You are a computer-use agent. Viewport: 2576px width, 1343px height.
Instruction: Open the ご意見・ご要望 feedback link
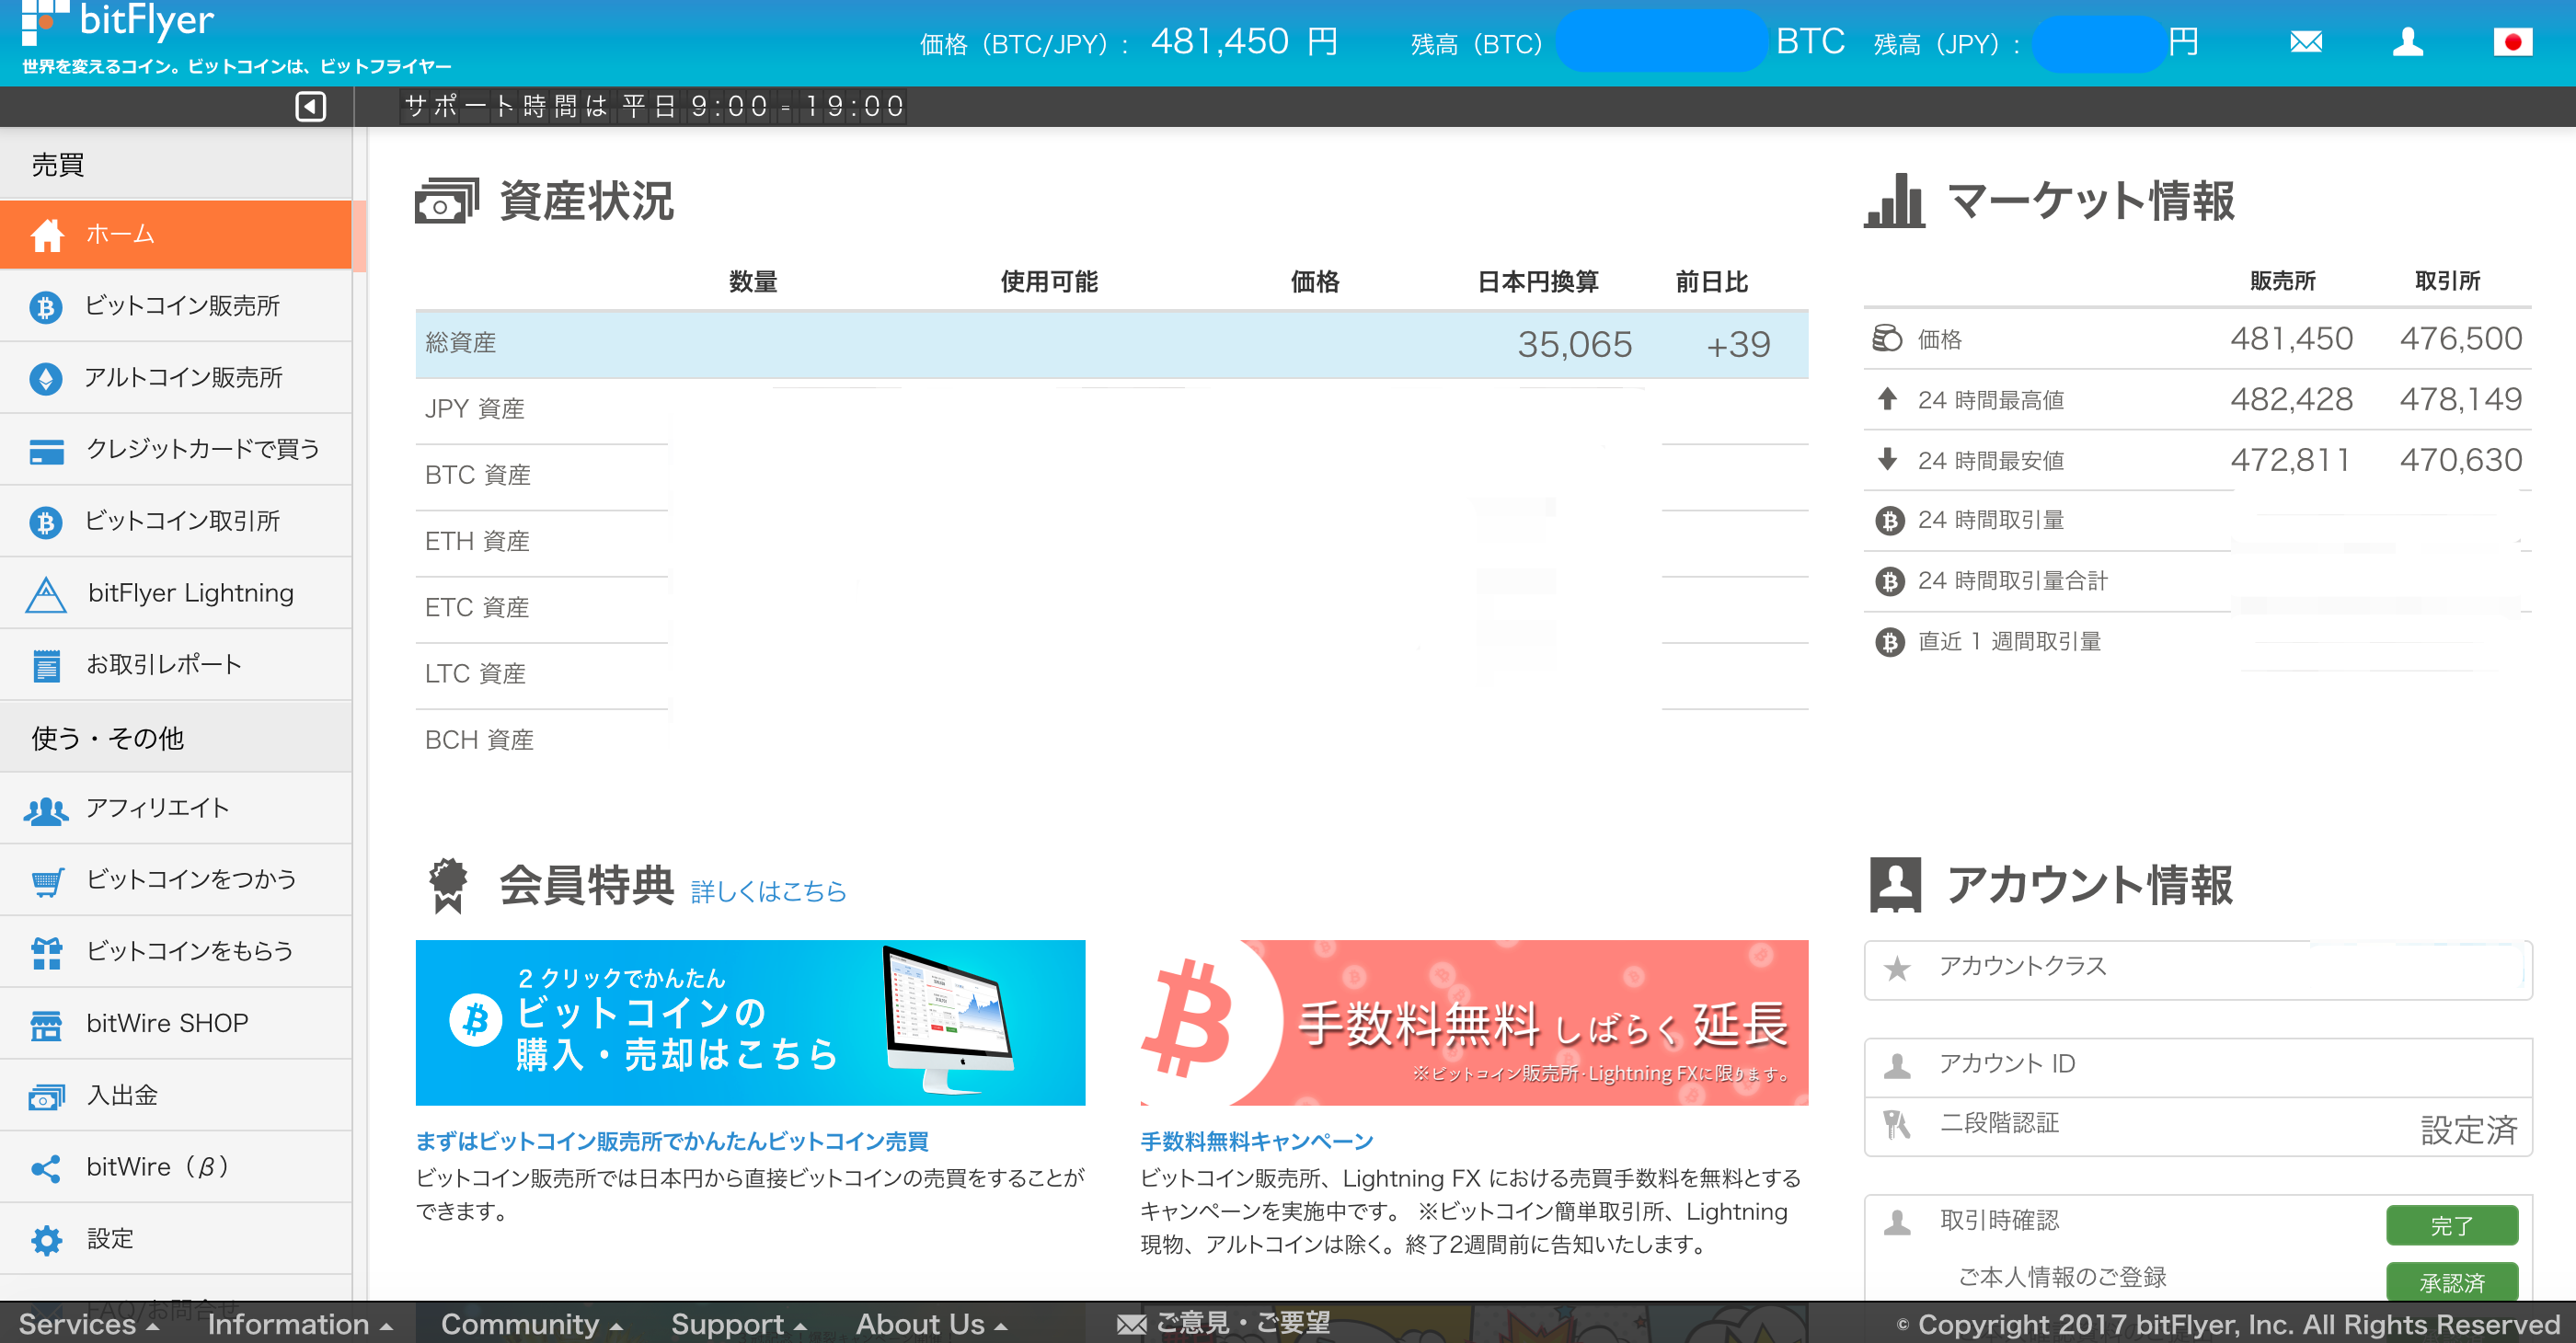pyautogui.click(x=1223, y=1323)
